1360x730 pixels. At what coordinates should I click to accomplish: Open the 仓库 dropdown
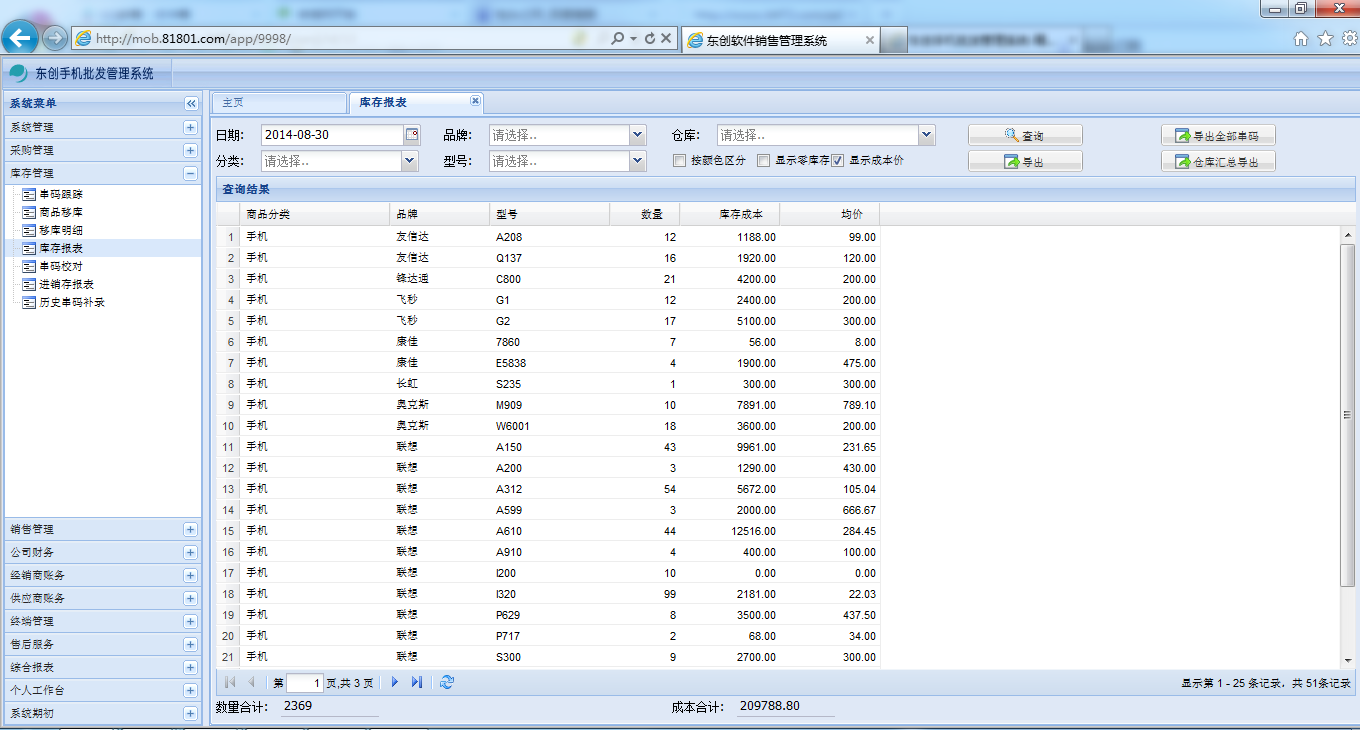pyautogui.click(x=926, y=135)
